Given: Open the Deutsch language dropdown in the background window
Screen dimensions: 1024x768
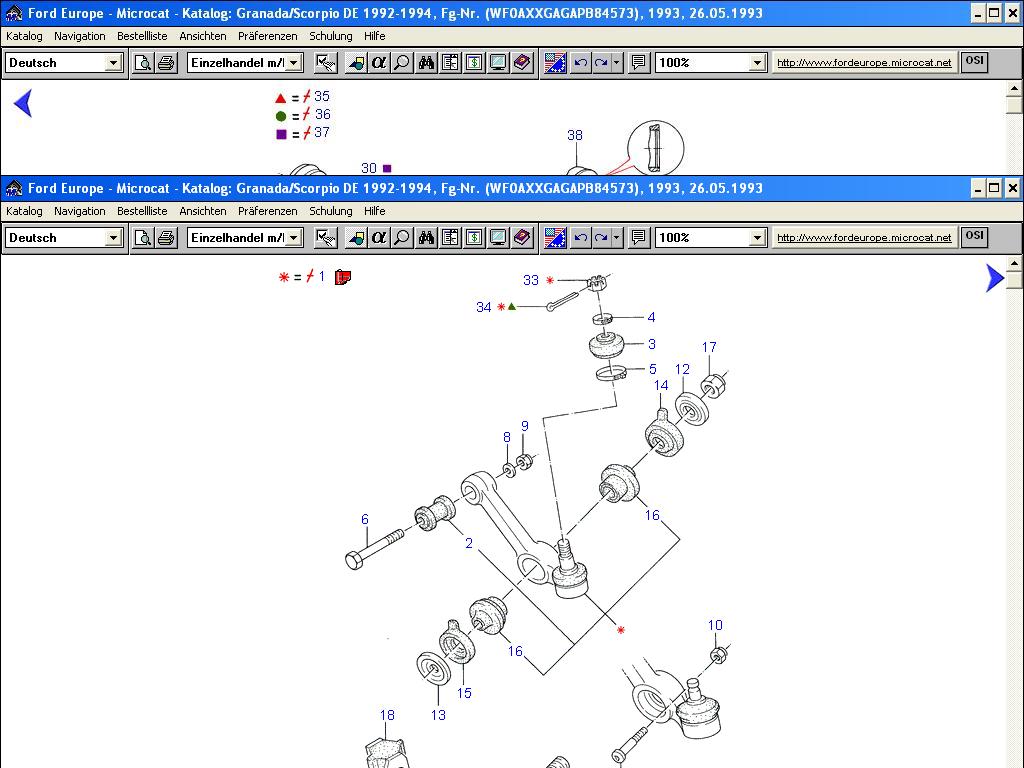Looking at the screenshot, I should click(x=113, y=63).
